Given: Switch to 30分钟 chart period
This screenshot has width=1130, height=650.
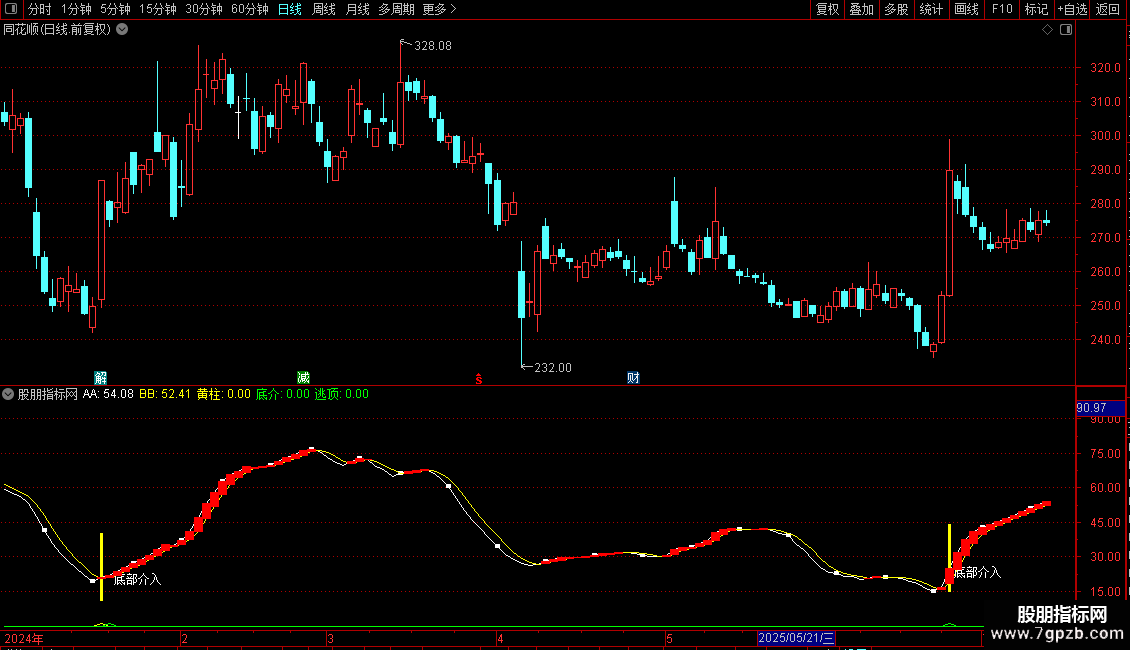Looking at the screenshot, I should pos(203,9).
